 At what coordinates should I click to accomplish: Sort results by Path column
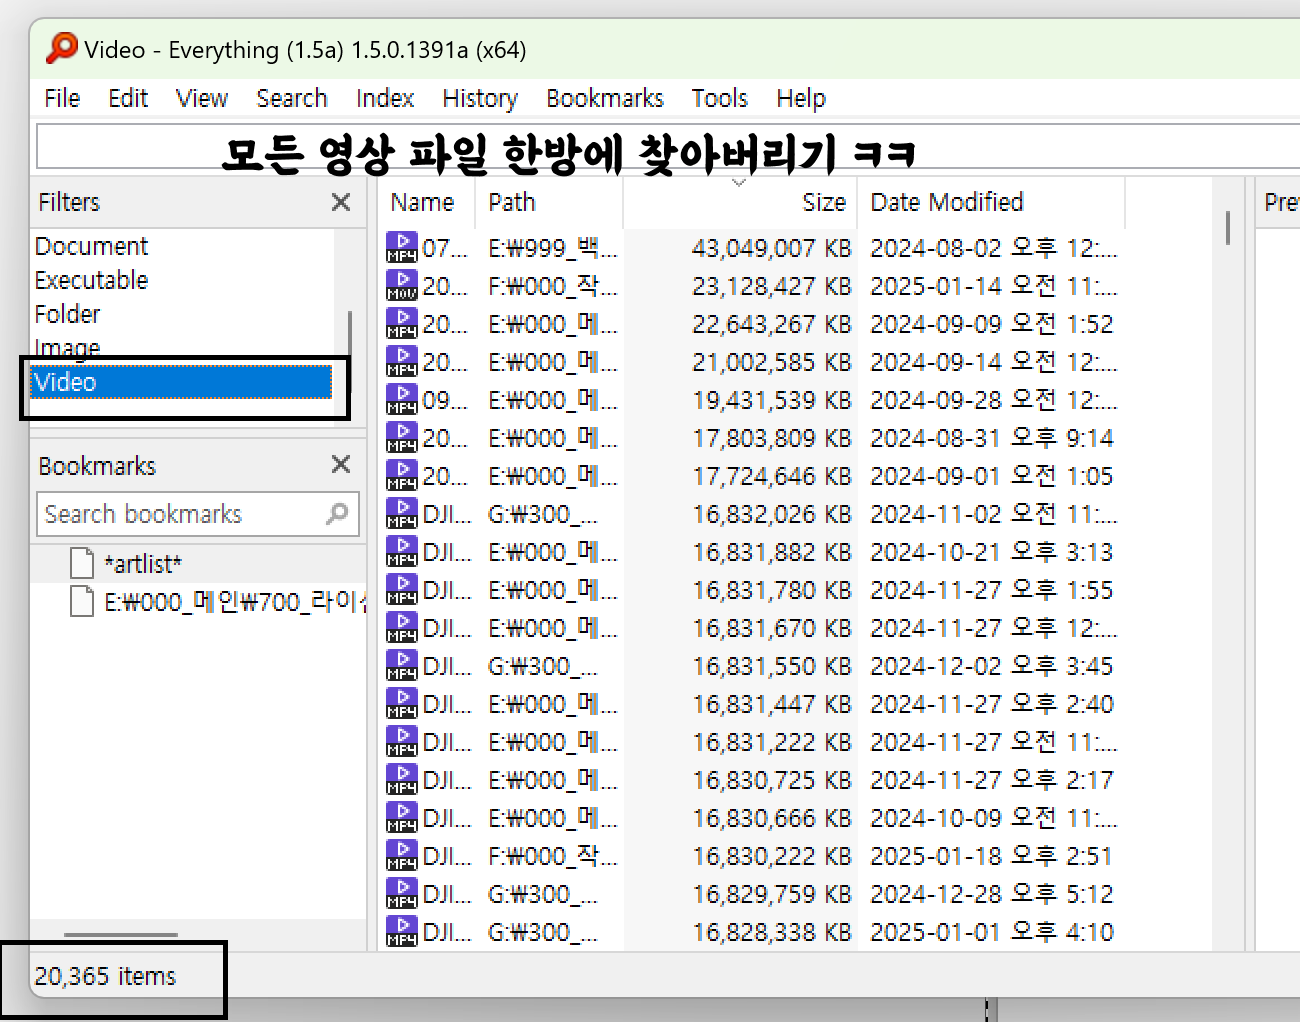(x=512, y=202)
